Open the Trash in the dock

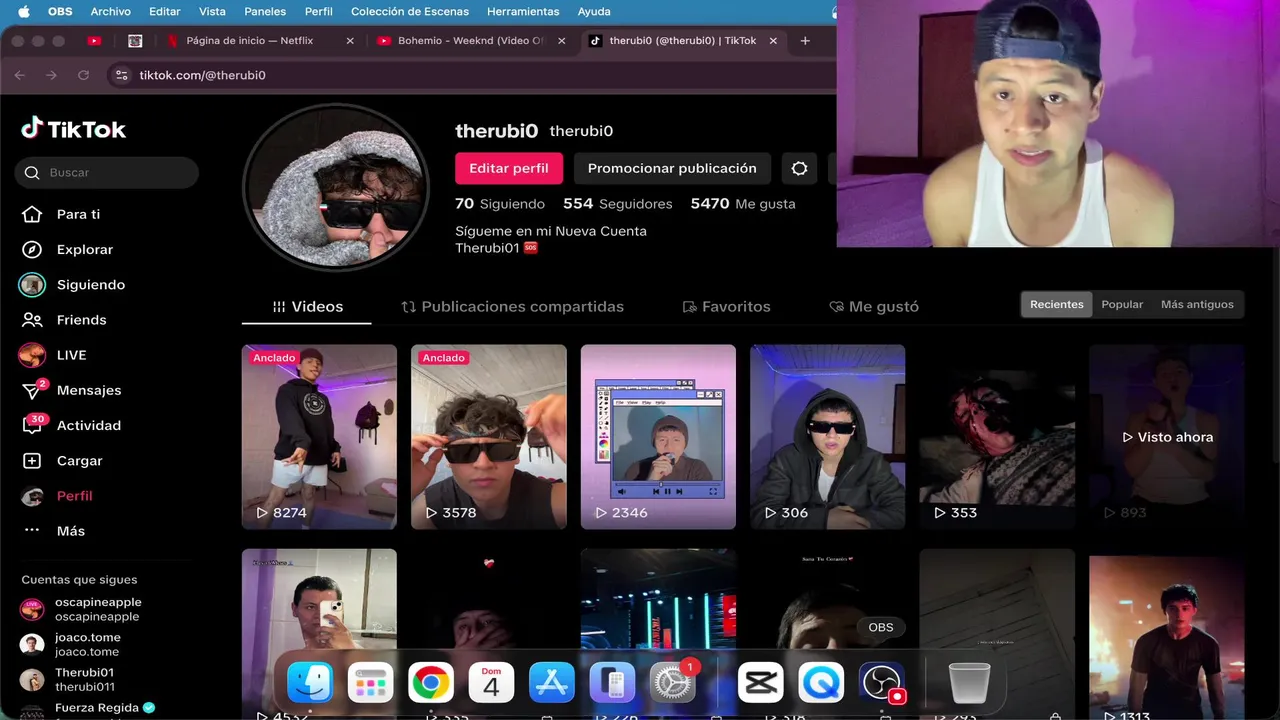tap(969, 683)
